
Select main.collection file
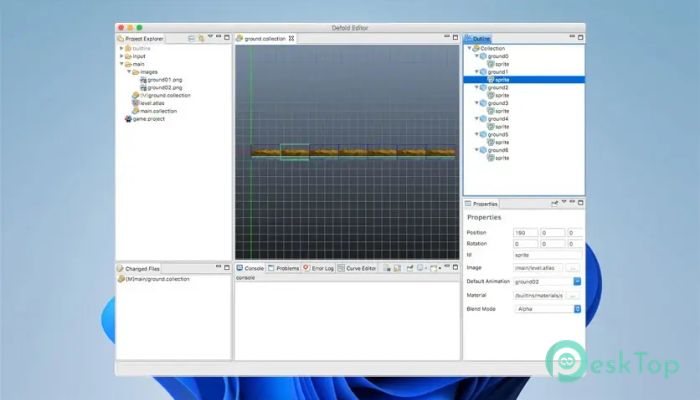158,111
